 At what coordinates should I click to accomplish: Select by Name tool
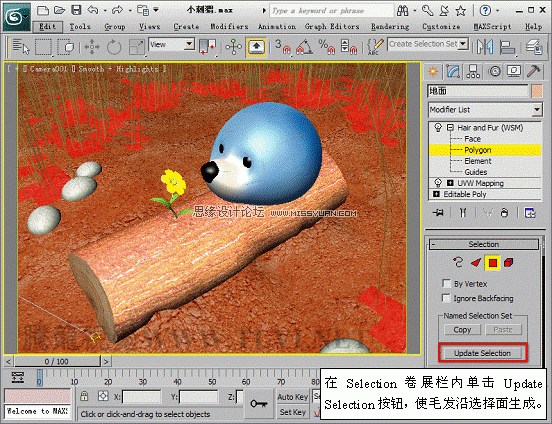click(21, 46)
